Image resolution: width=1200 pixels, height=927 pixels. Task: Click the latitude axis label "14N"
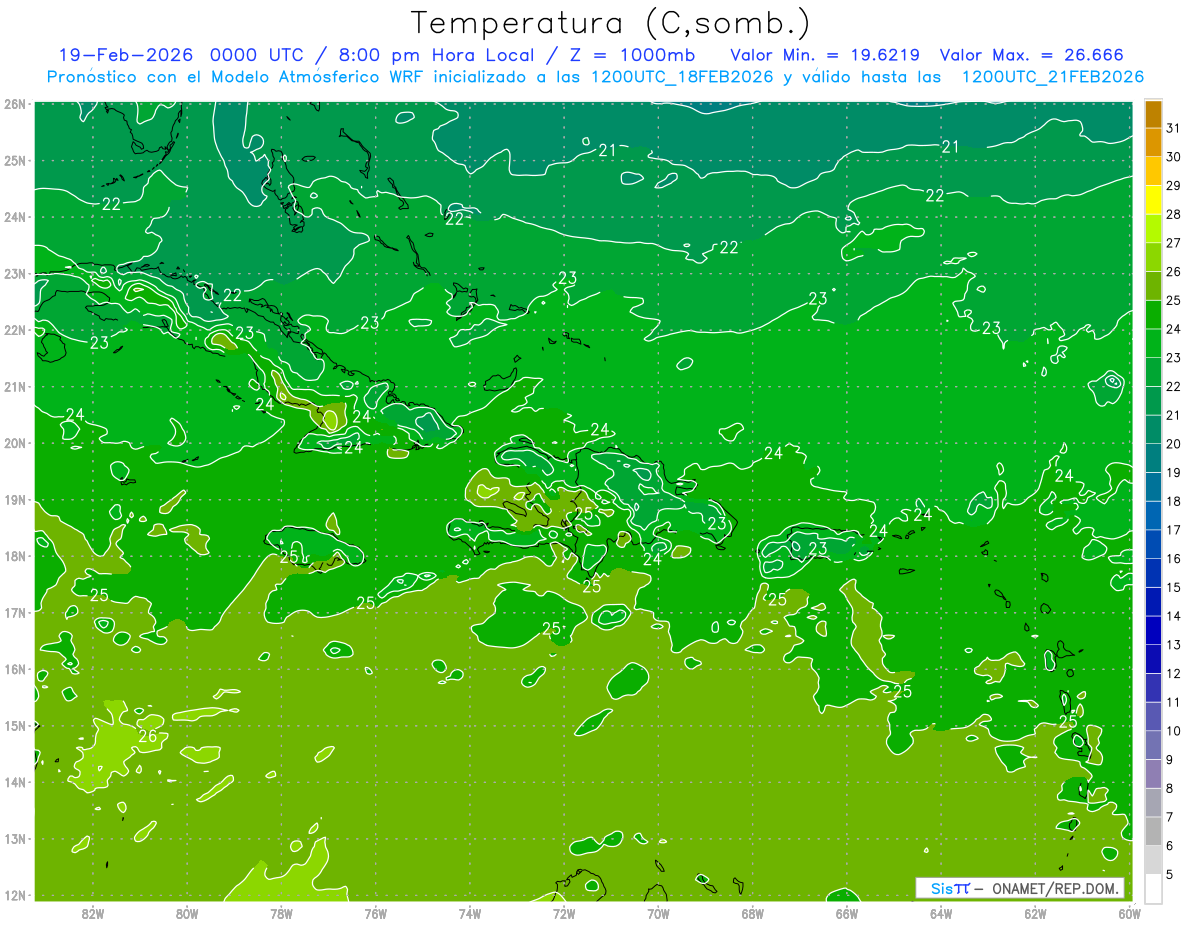(x=15, y=782)
